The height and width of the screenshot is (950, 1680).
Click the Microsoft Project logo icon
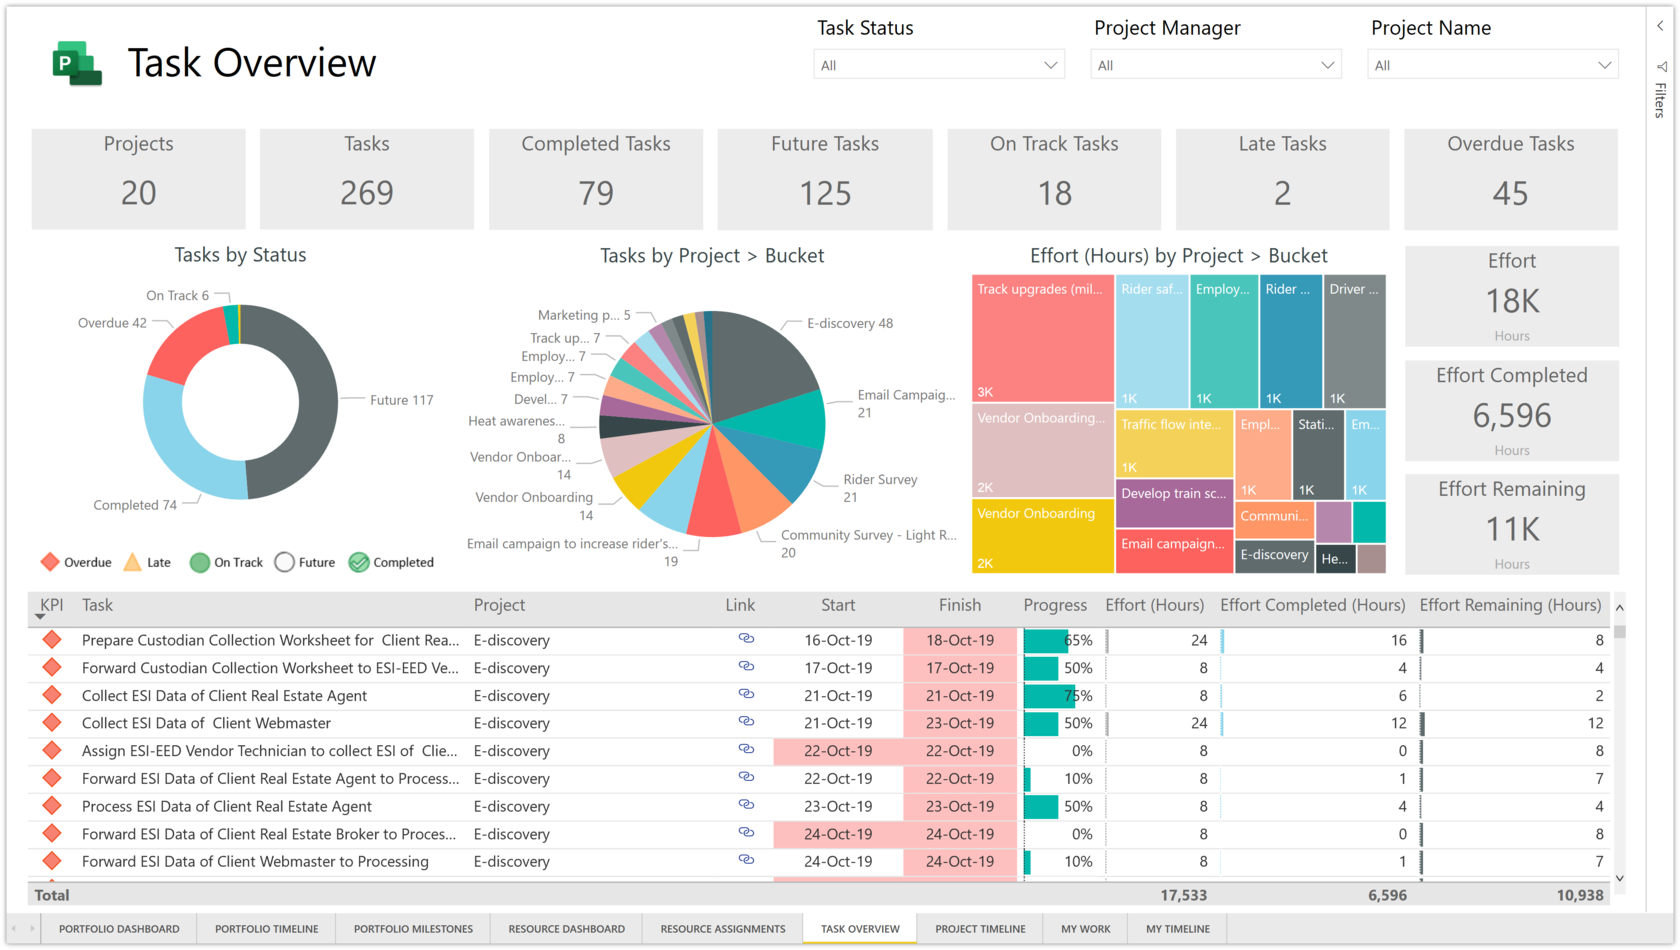click(x=77, y=64)
